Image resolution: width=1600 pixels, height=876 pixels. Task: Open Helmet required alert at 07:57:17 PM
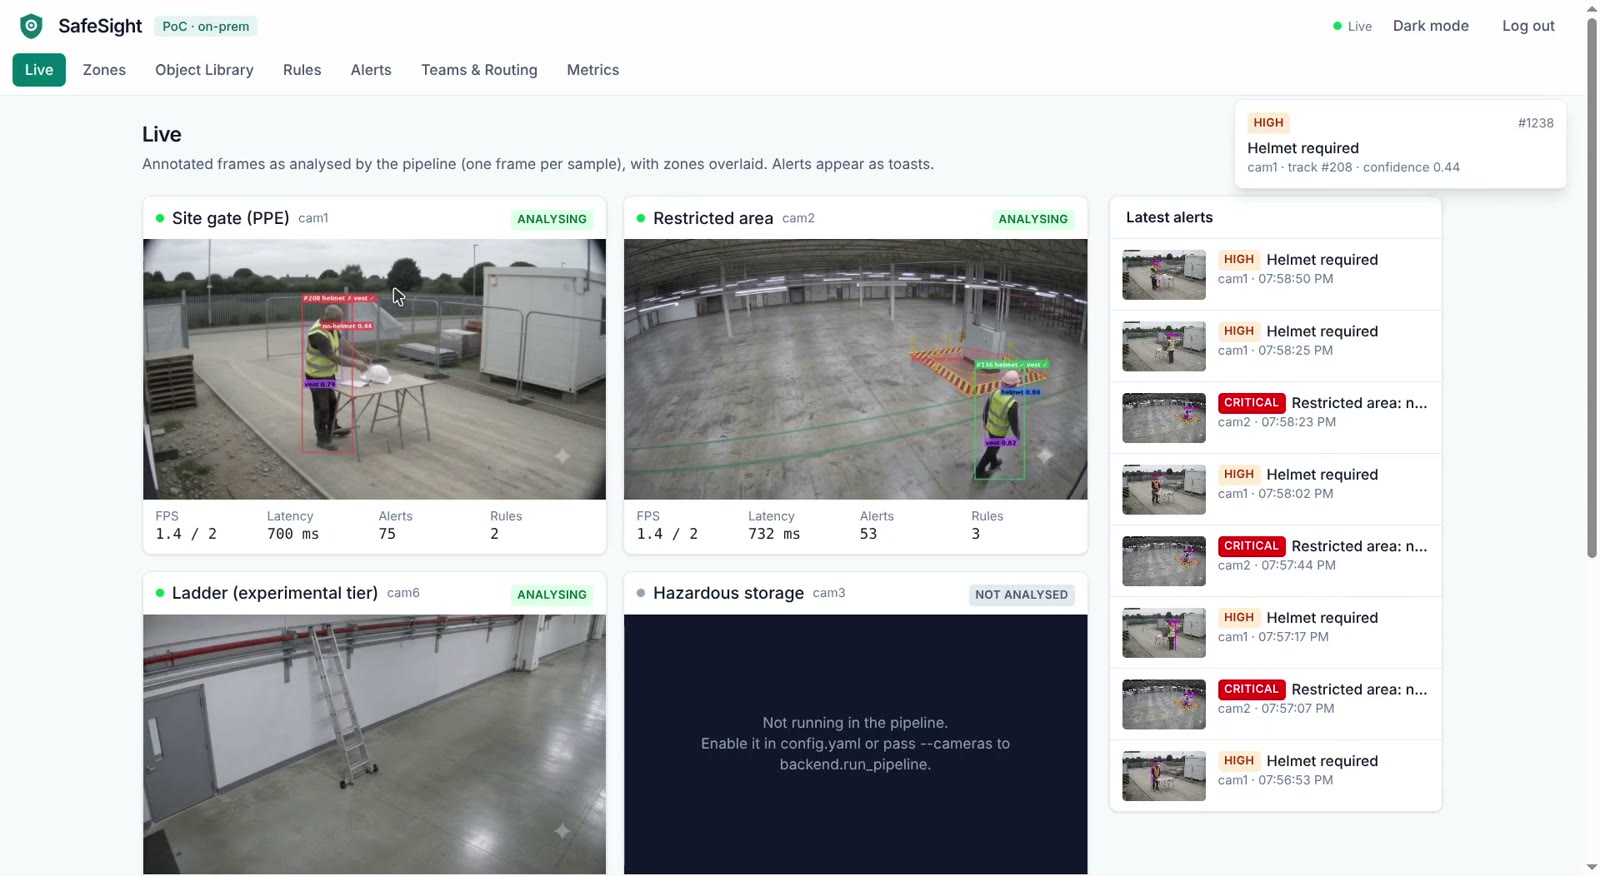point(1275,633)
